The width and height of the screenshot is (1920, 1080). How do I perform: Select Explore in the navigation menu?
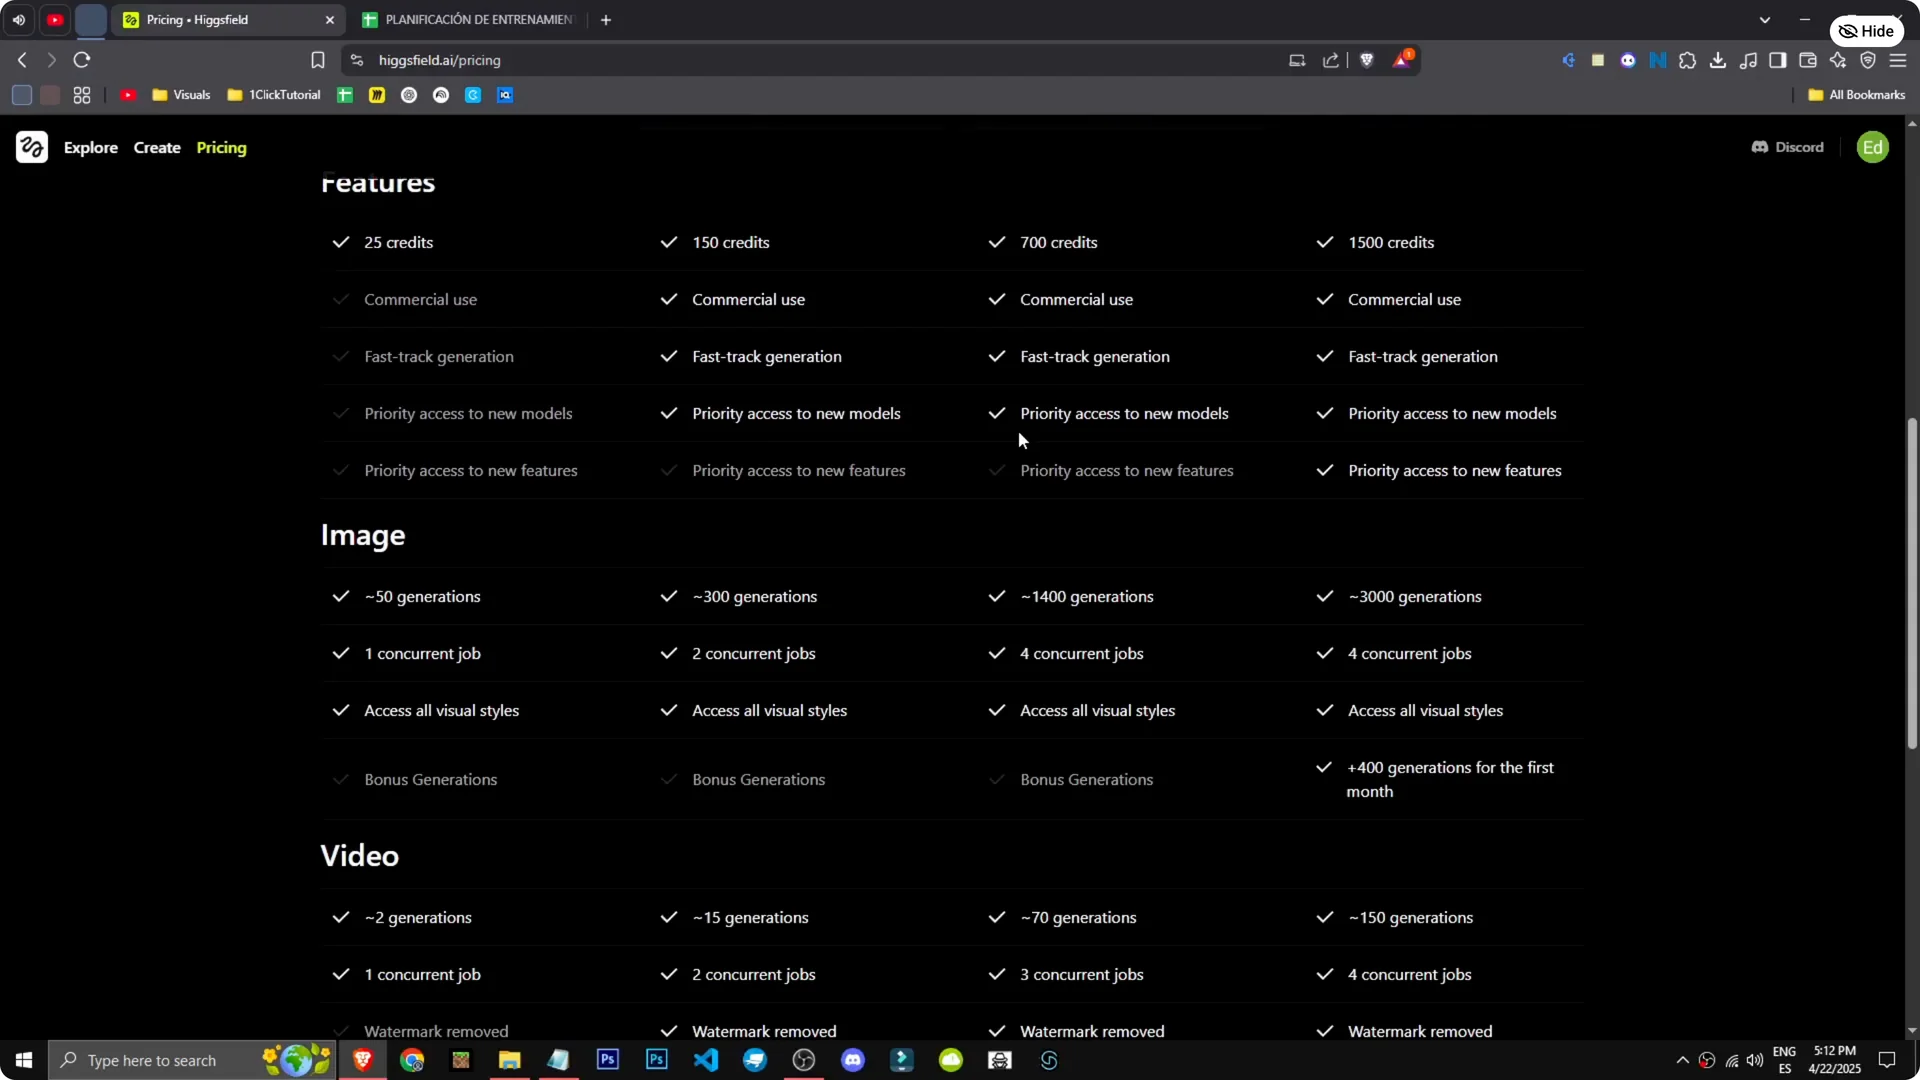pyautogui.click(x=91, y=147)
